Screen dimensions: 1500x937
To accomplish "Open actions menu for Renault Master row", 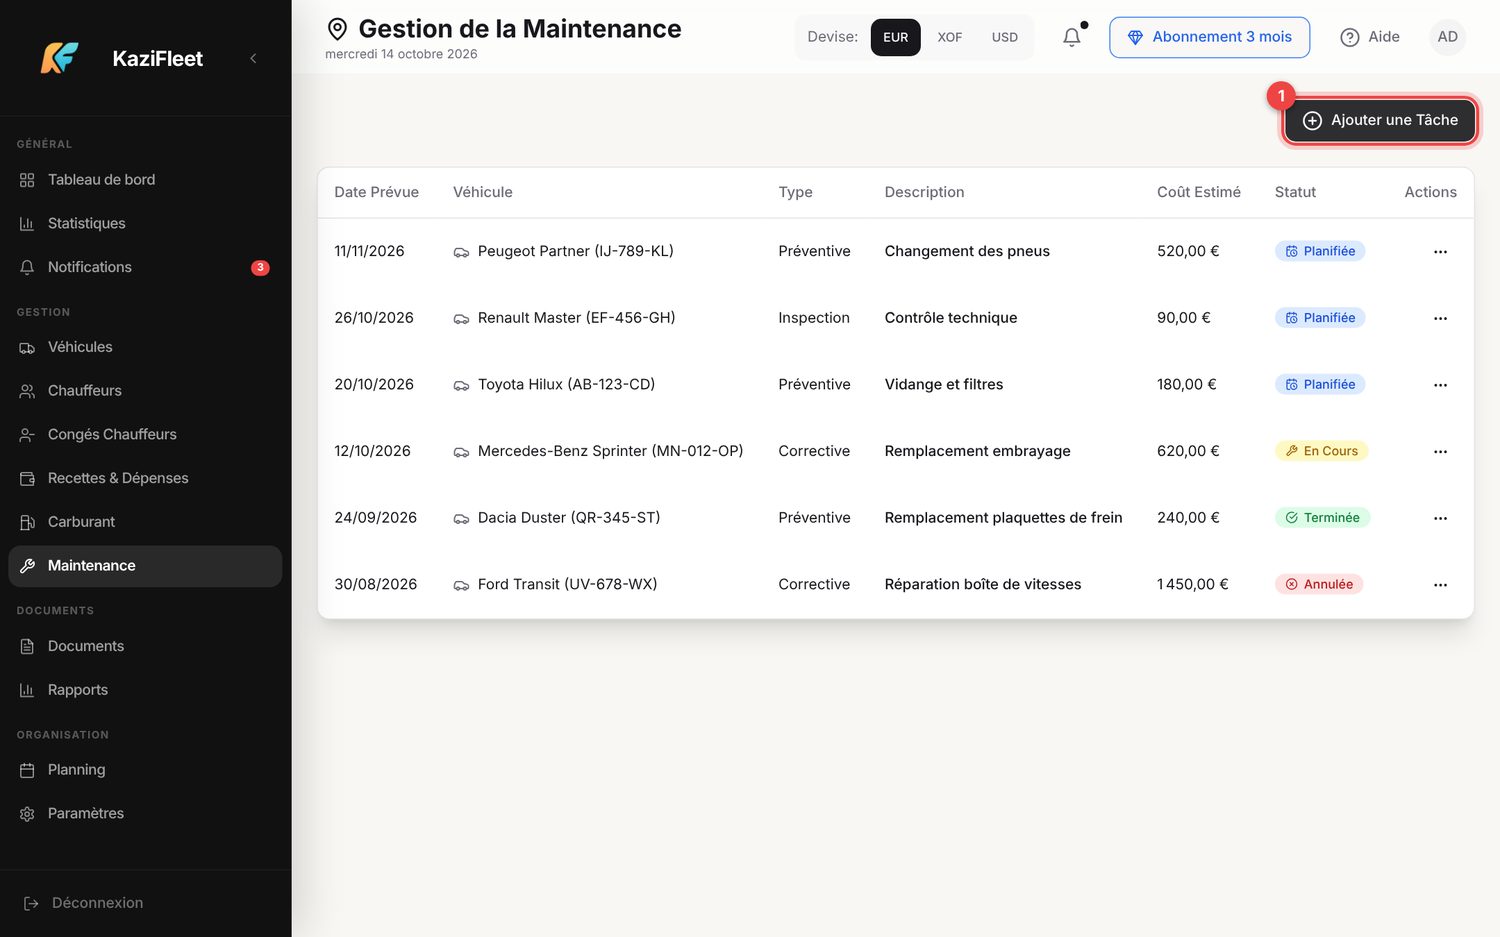I will click(1440, 318).
